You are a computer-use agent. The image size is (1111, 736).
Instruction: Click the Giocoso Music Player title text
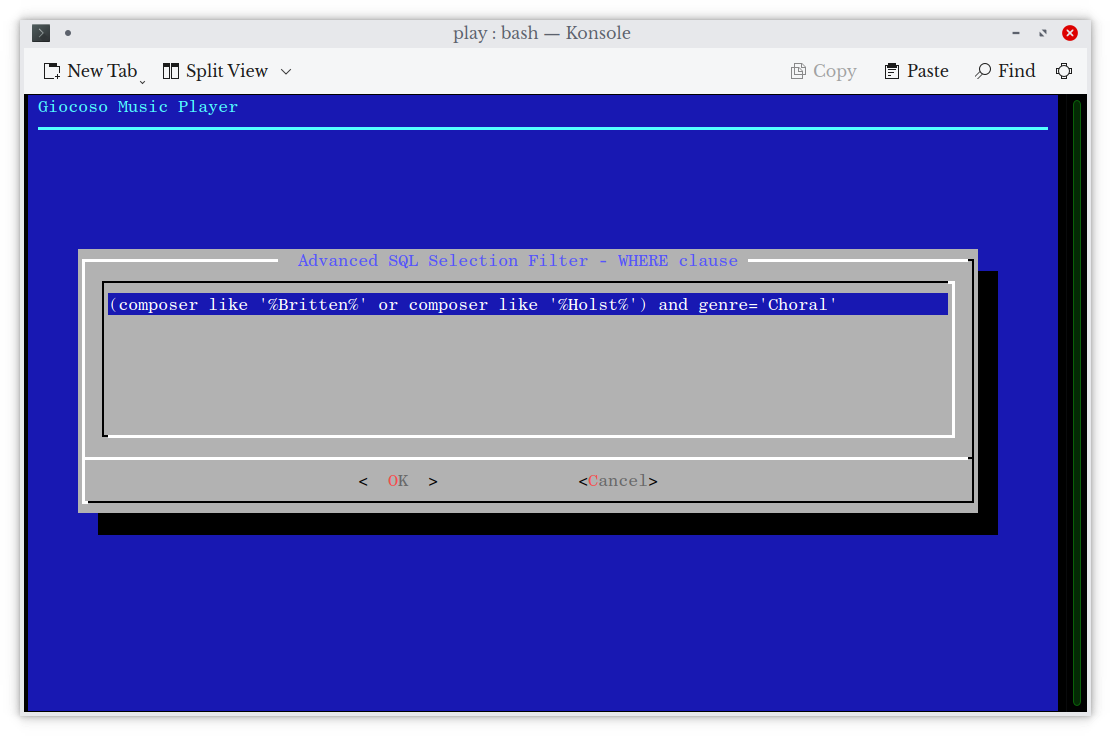(138, 107)
